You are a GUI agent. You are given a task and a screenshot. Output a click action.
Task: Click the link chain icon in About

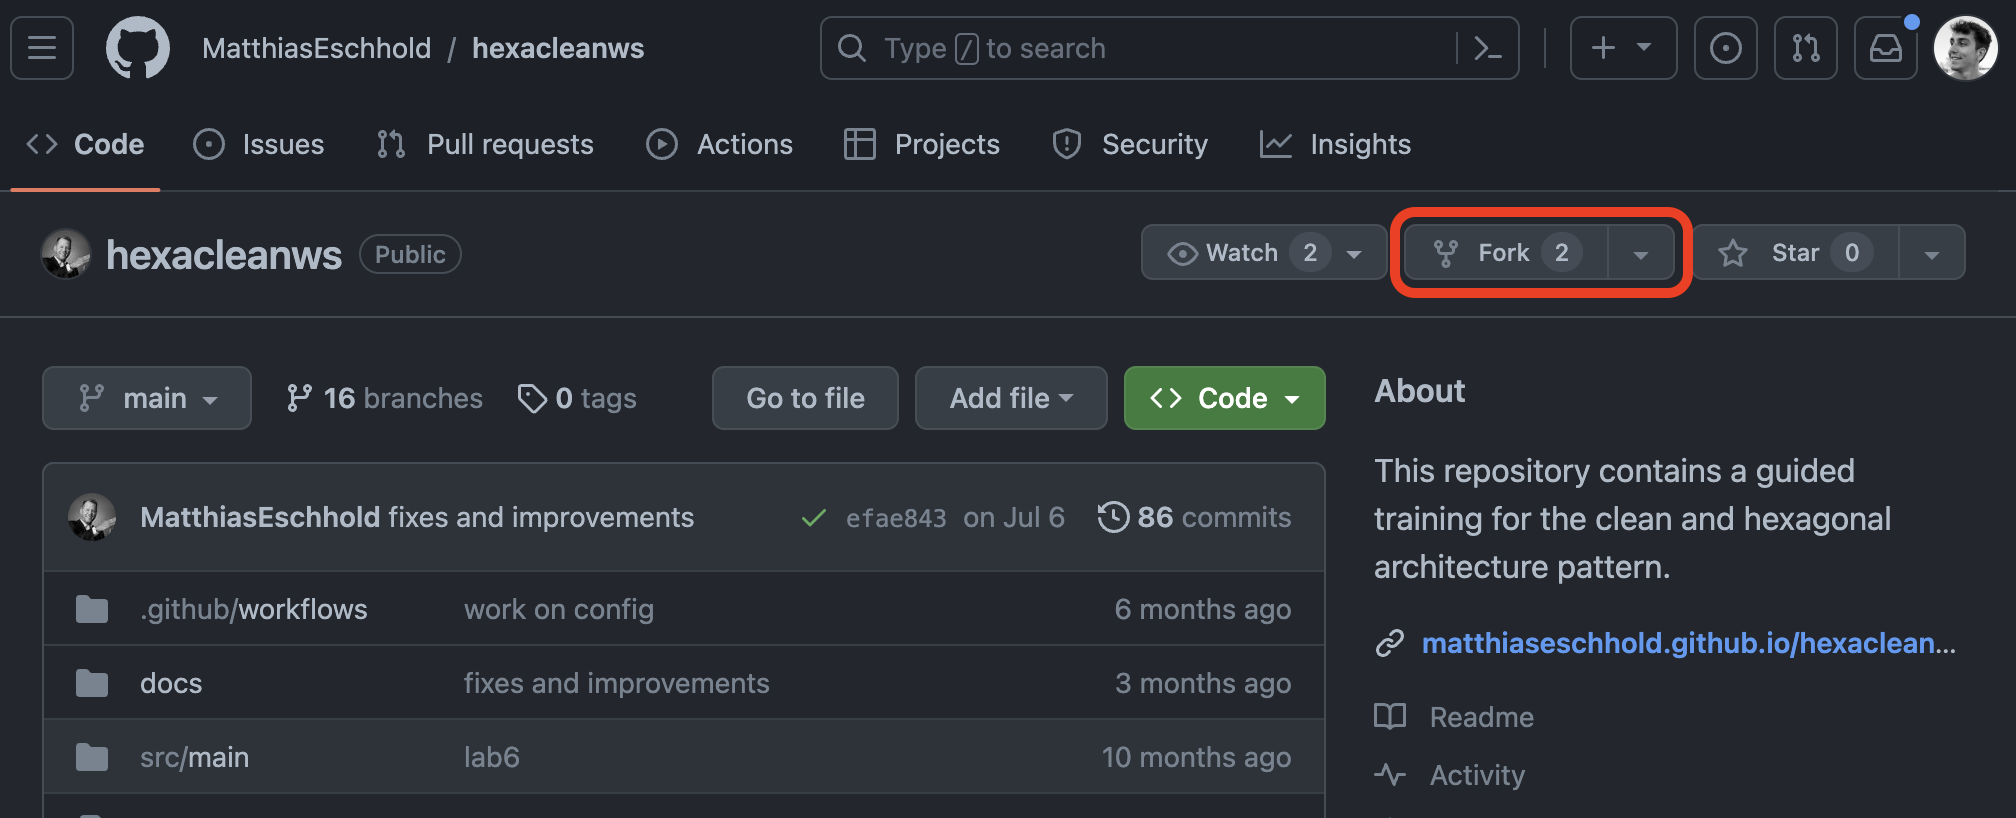[1390, 643]
